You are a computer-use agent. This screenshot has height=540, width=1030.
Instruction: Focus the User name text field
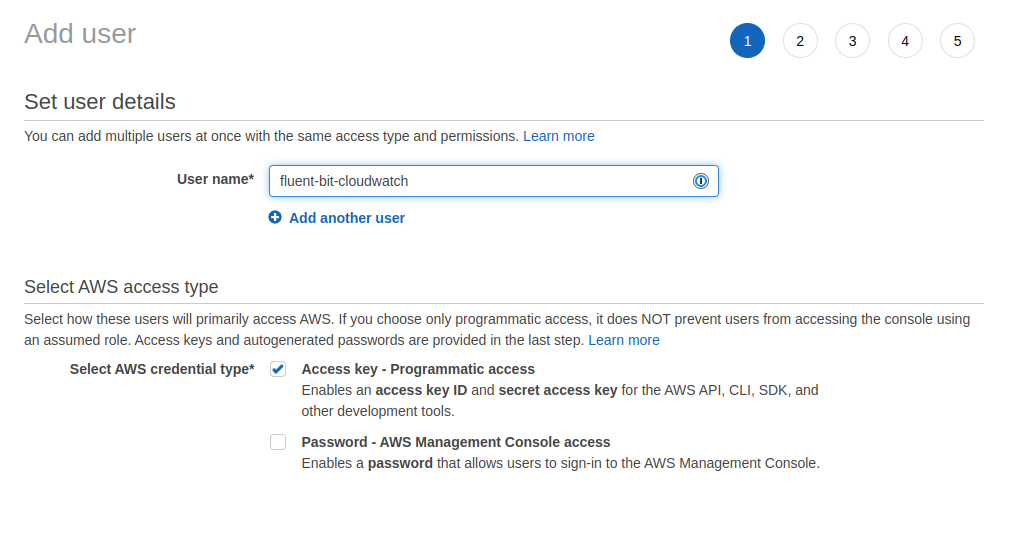[493, 181]
